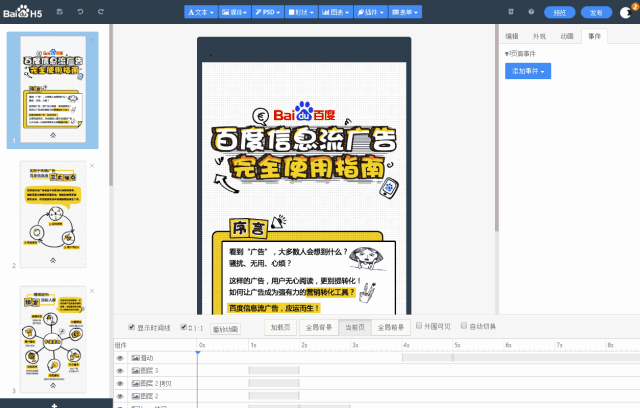Redo the last undone action
640x408 pixels.
[x=100, y=12]
